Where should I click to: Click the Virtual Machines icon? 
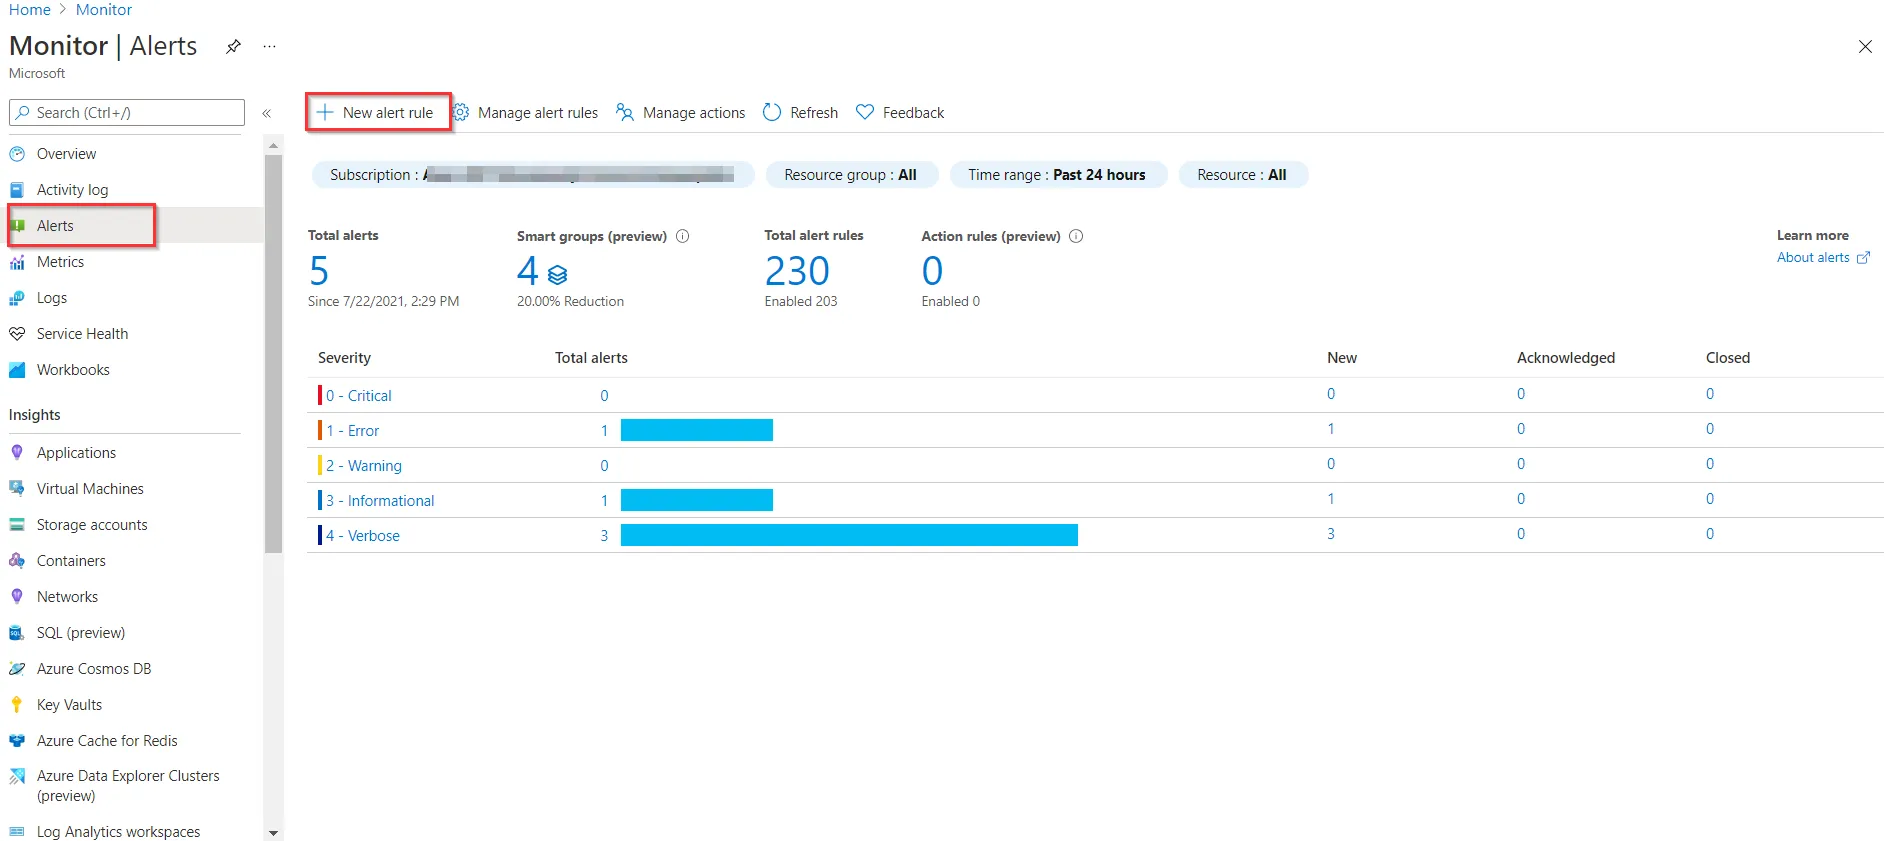click(x=17, y=489)
